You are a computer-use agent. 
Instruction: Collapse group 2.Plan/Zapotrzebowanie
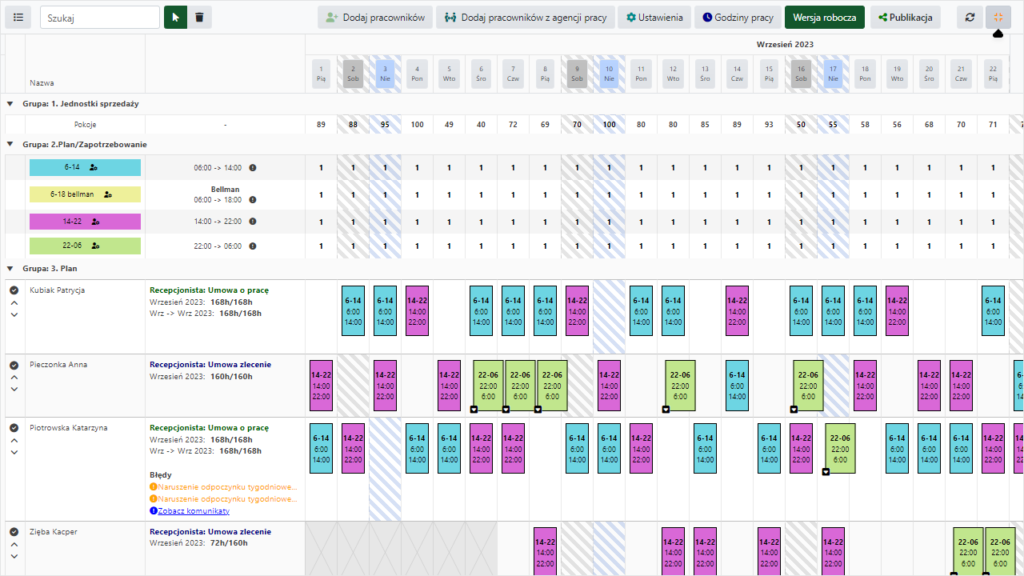pos(10,144)
